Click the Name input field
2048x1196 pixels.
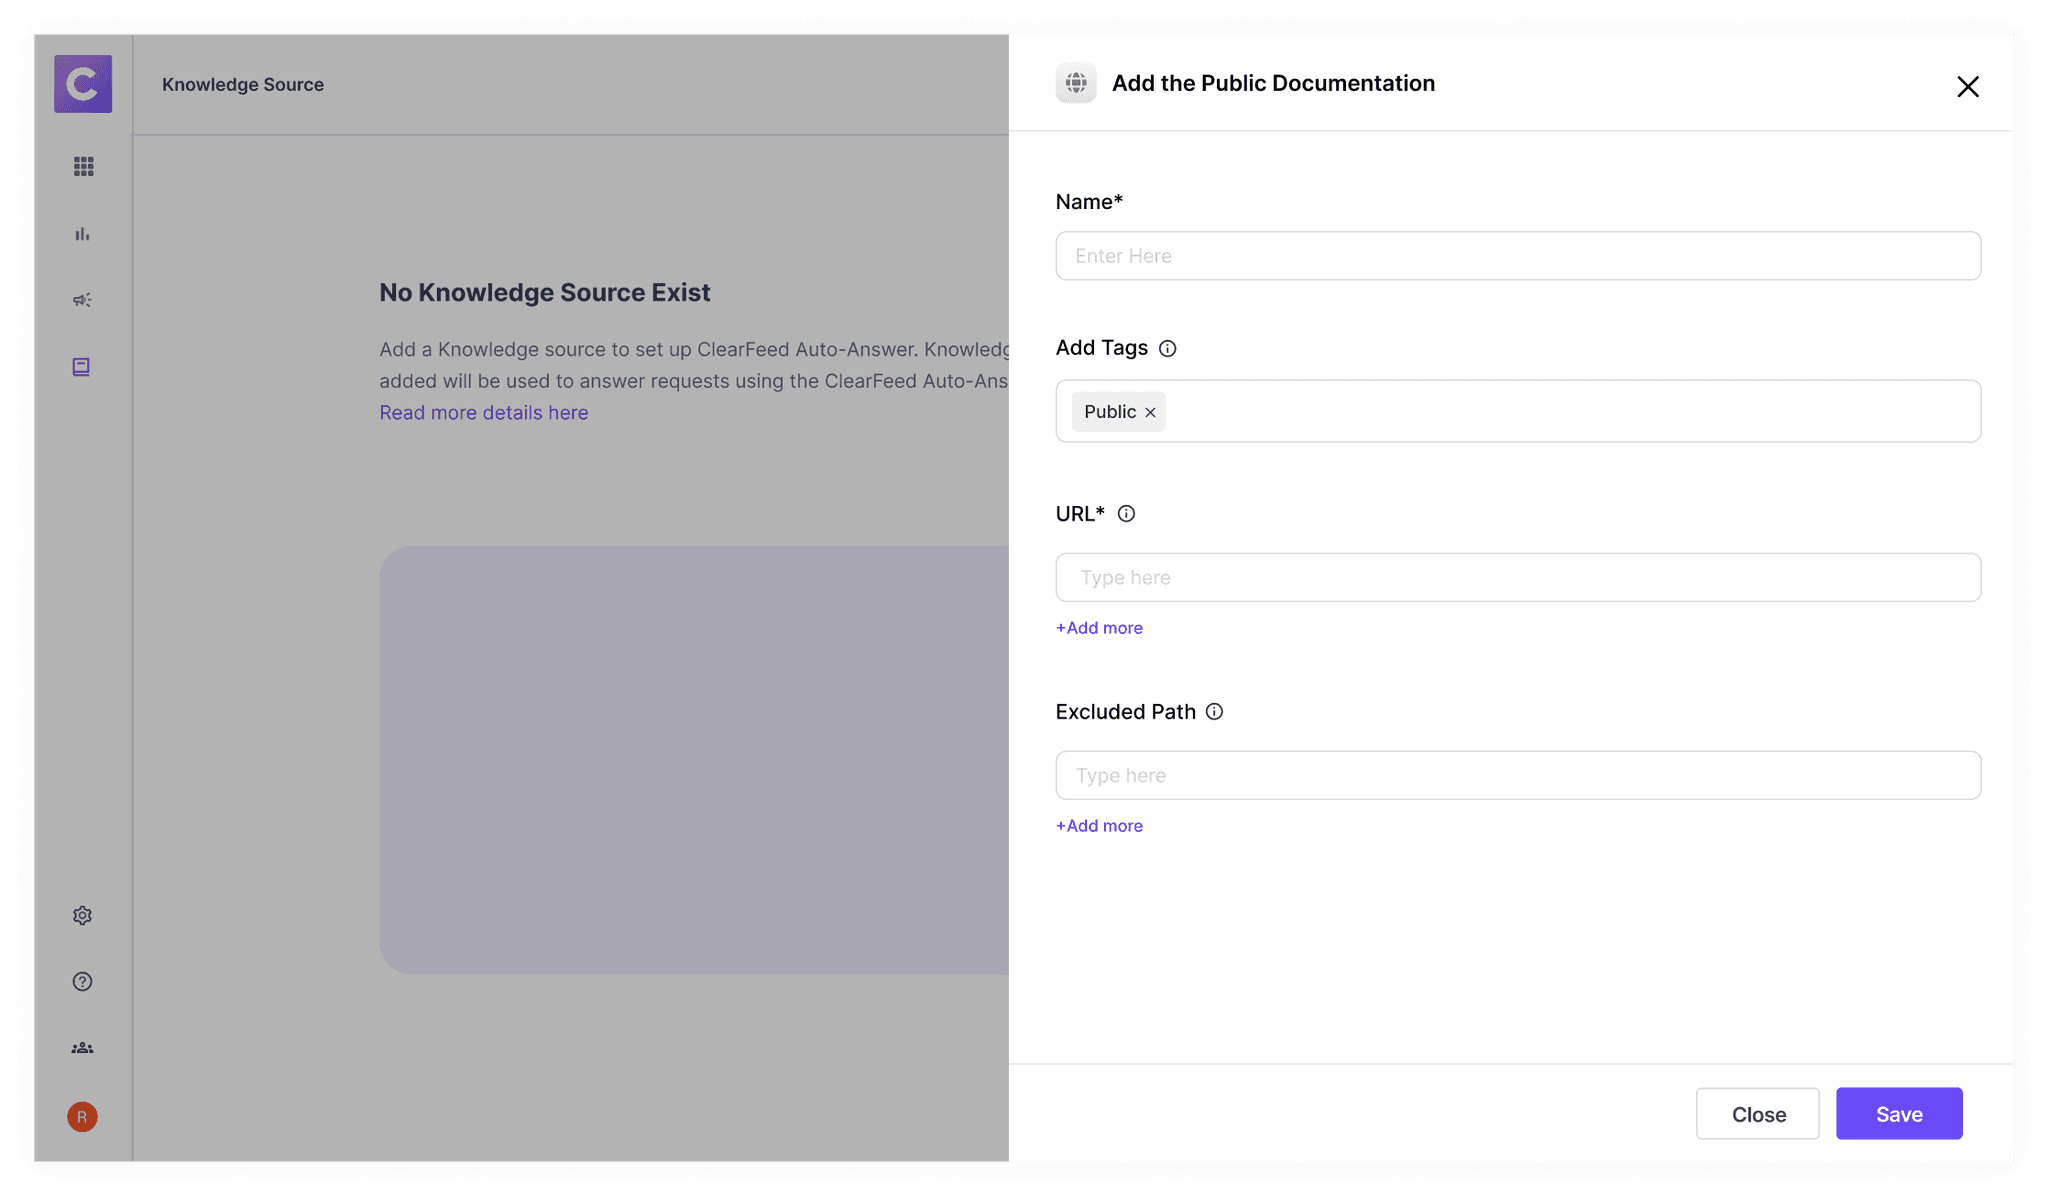(1517, 256)
